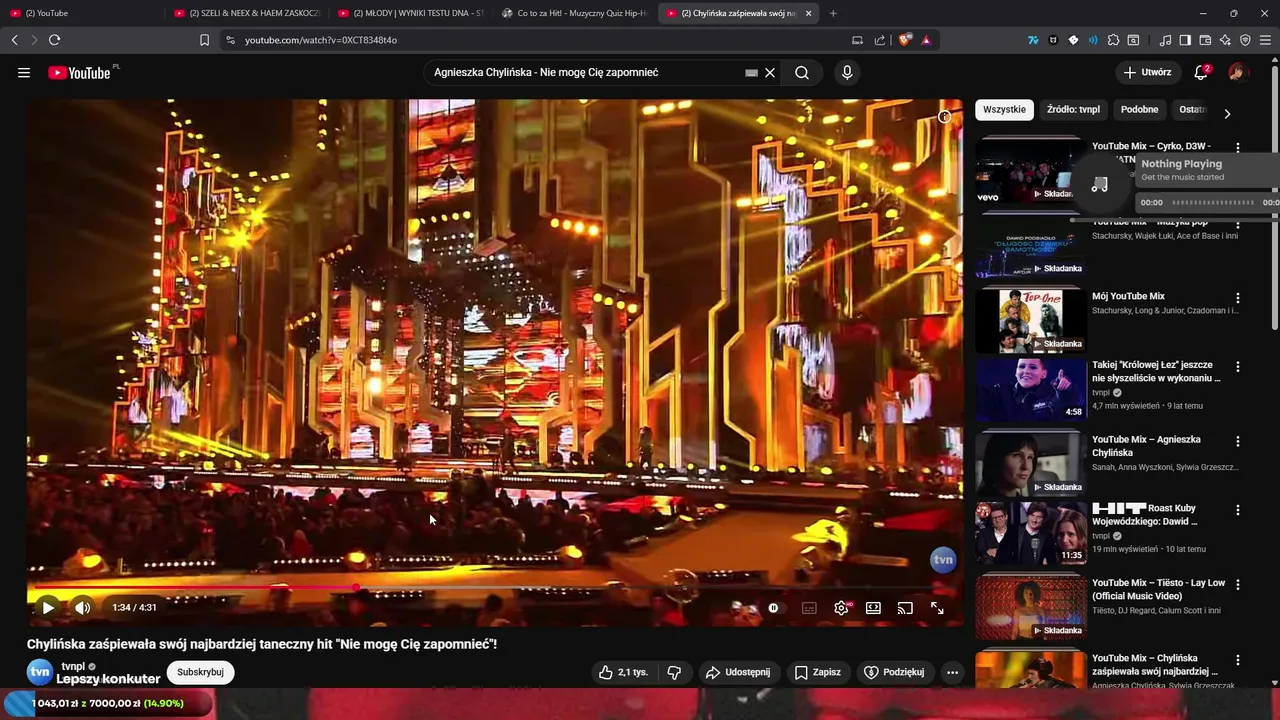Select the Źródło: tvnpl filter chip
This screenshot has height=720, width=1280.
click(x=1073, y=109)
